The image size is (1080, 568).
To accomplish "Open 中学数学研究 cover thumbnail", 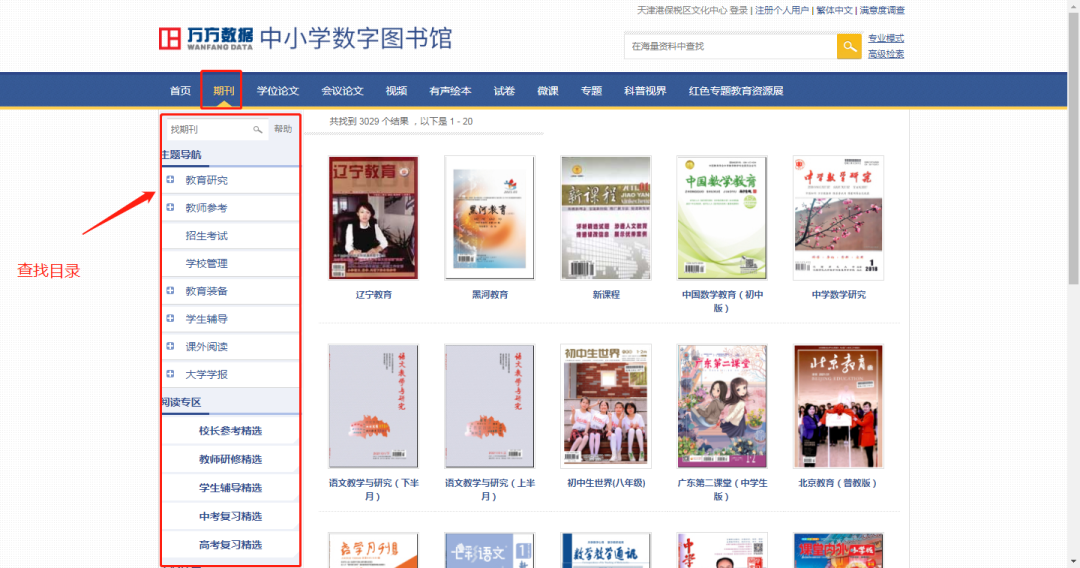I will [838, 218].
